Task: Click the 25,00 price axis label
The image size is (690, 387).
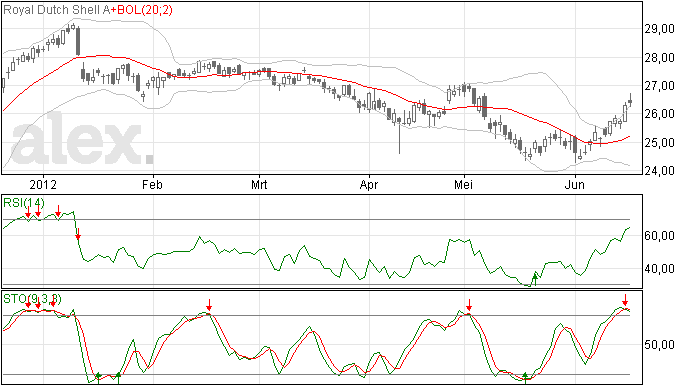Action: 659,143
